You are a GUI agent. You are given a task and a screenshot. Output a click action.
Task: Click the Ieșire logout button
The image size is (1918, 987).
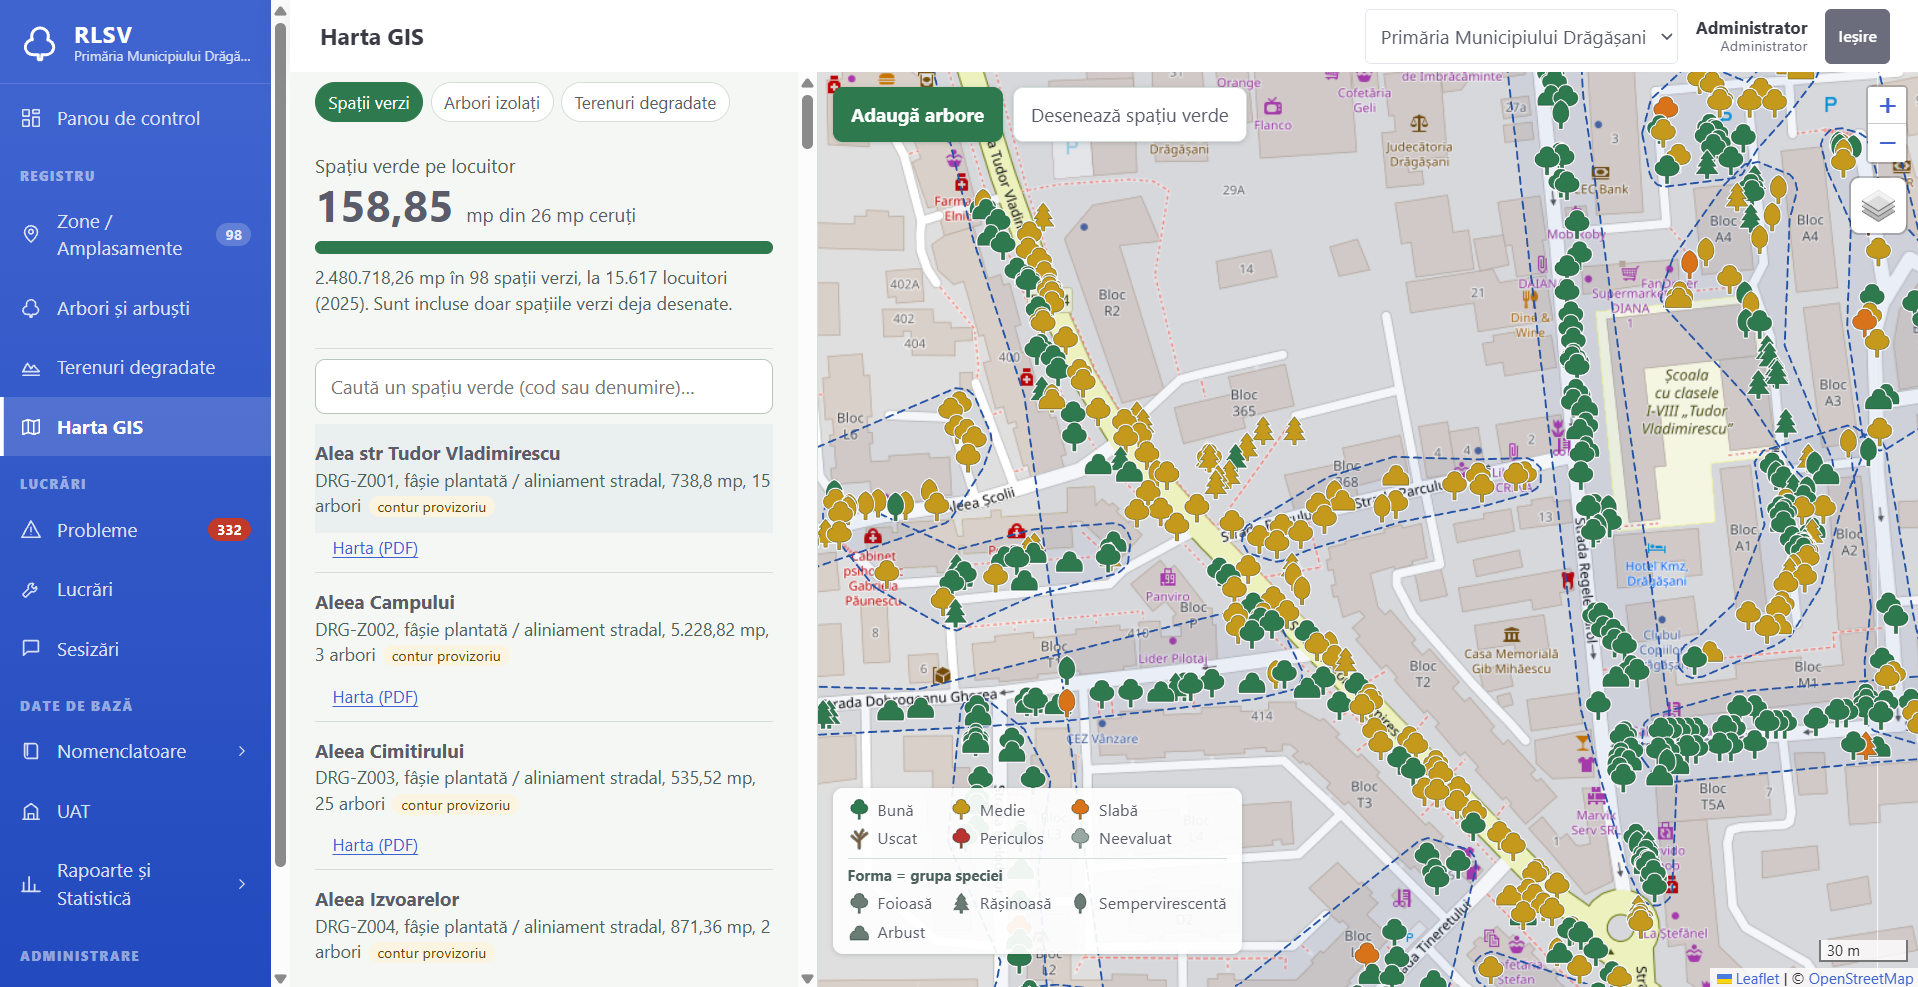pos(1857,37)
